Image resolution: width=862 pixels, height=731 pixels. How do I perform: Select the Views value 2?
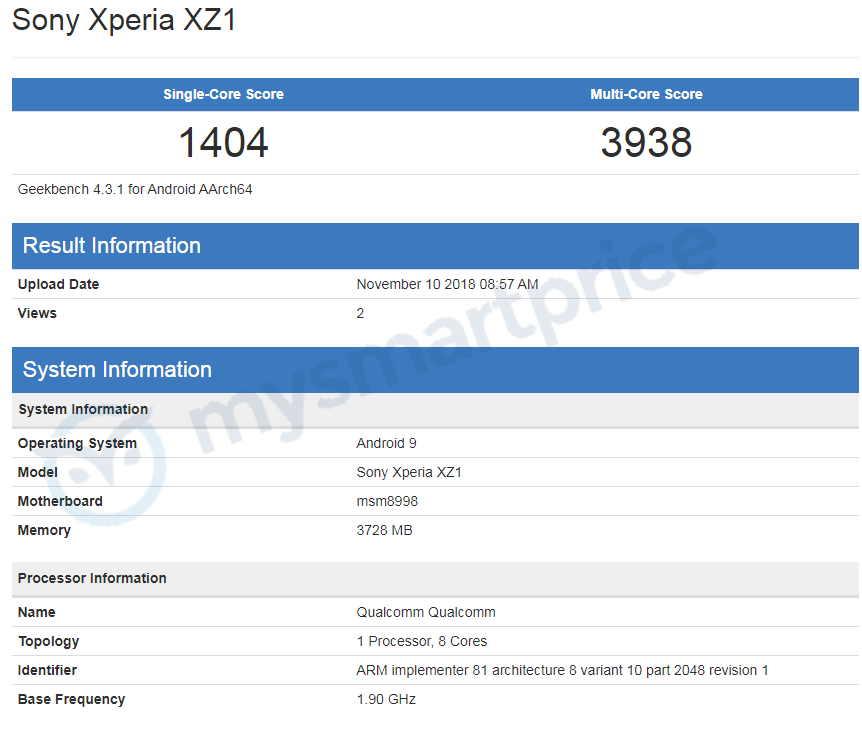click(360, 313)
